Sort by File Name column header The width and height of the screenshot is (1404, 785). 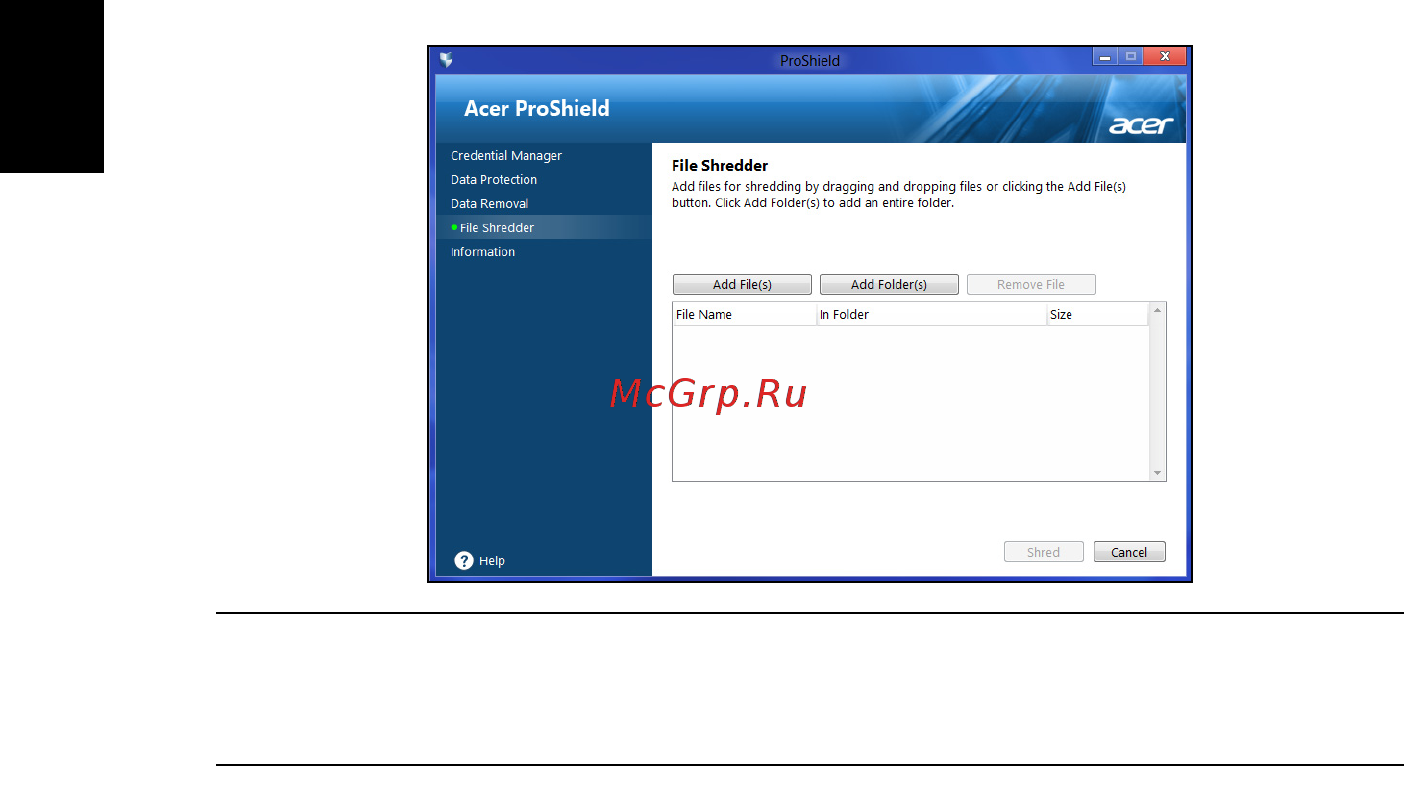pos(744,314)
